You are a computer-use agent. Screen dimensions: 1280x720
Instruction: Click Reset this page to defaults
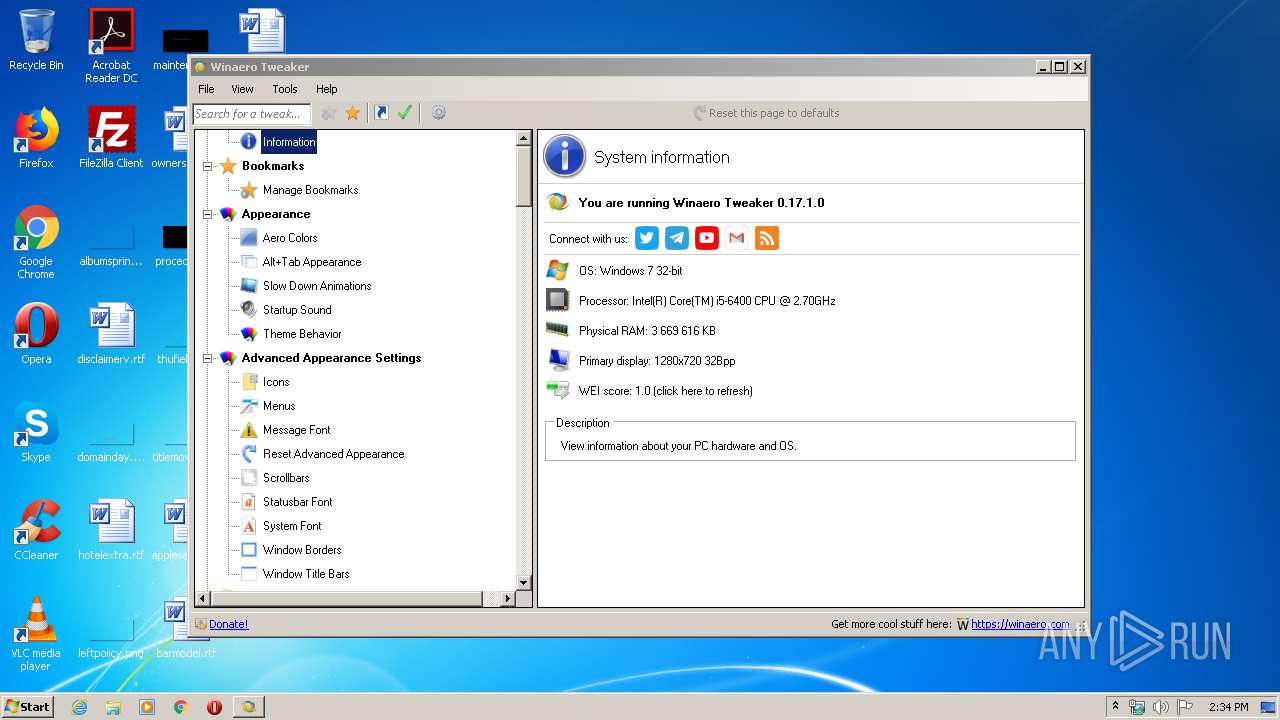click(x=767, y=113)
